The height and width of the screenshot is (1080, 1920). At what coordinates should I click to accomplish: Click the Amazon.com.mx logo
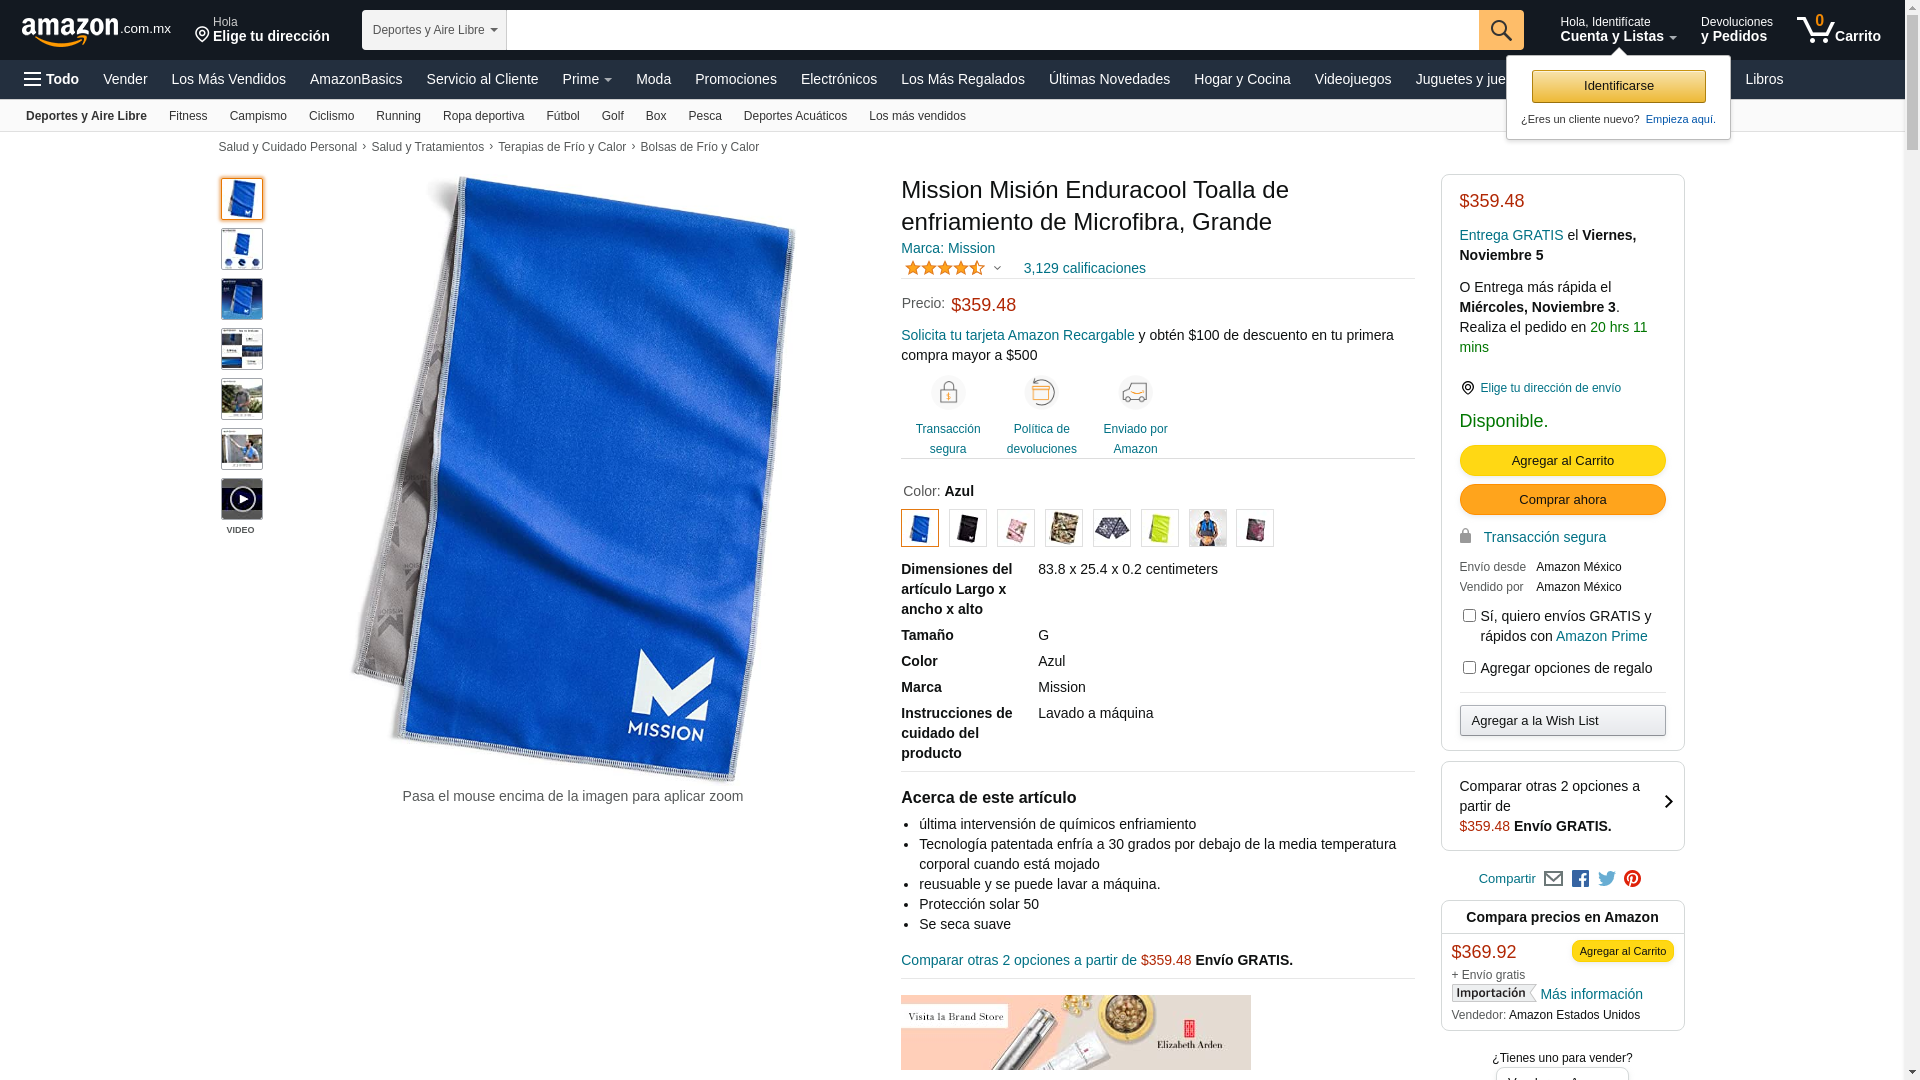96,30
